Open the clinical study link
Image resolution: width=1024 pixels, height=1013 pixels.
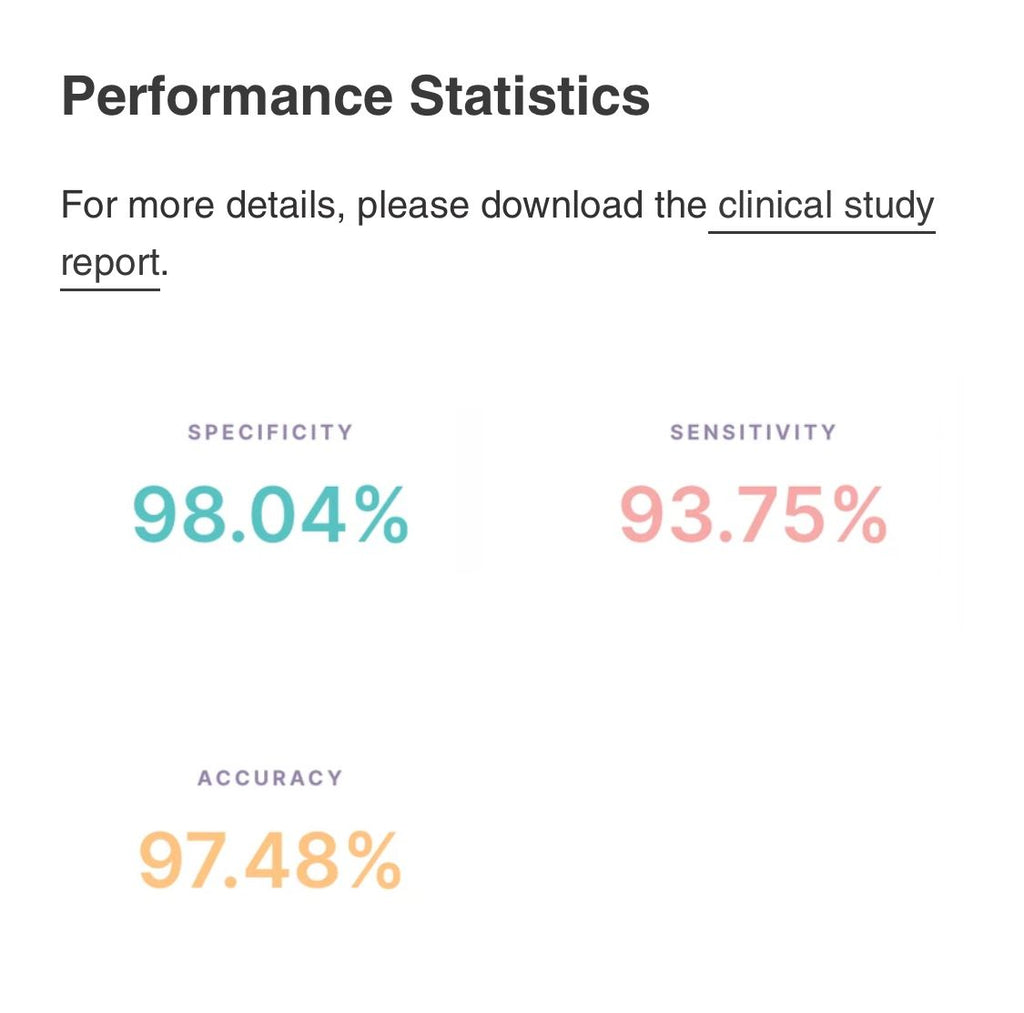(826, 206)
